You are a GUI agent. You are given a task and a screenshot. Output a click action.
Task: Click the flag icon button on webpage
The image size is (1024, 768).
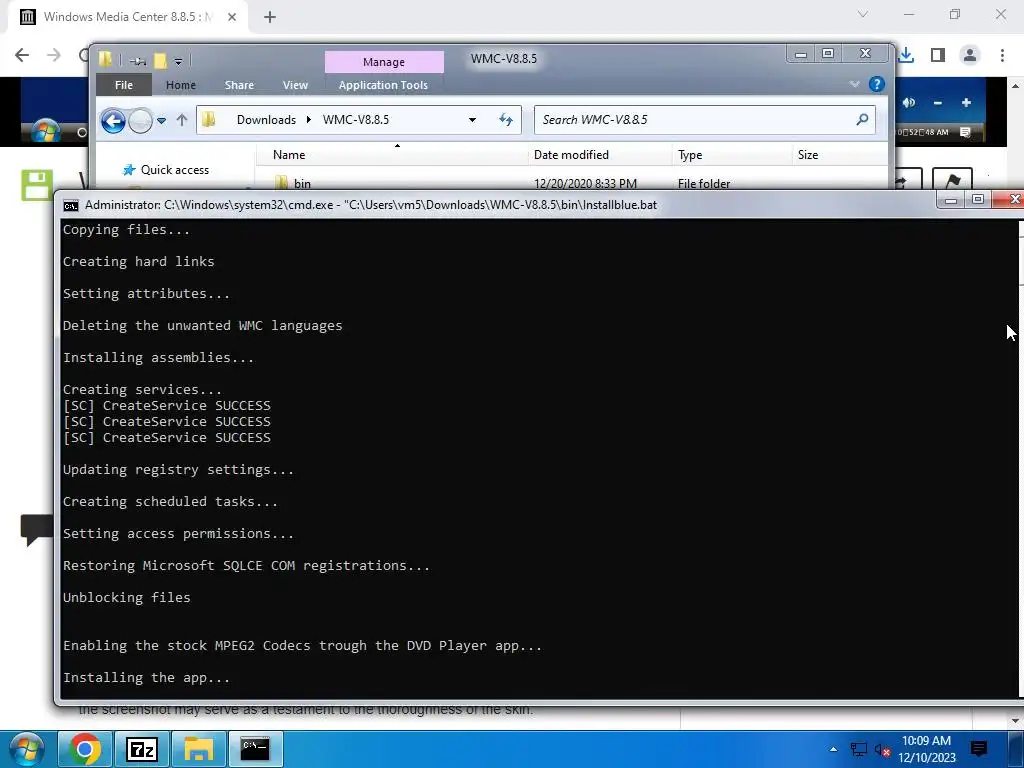952,180
